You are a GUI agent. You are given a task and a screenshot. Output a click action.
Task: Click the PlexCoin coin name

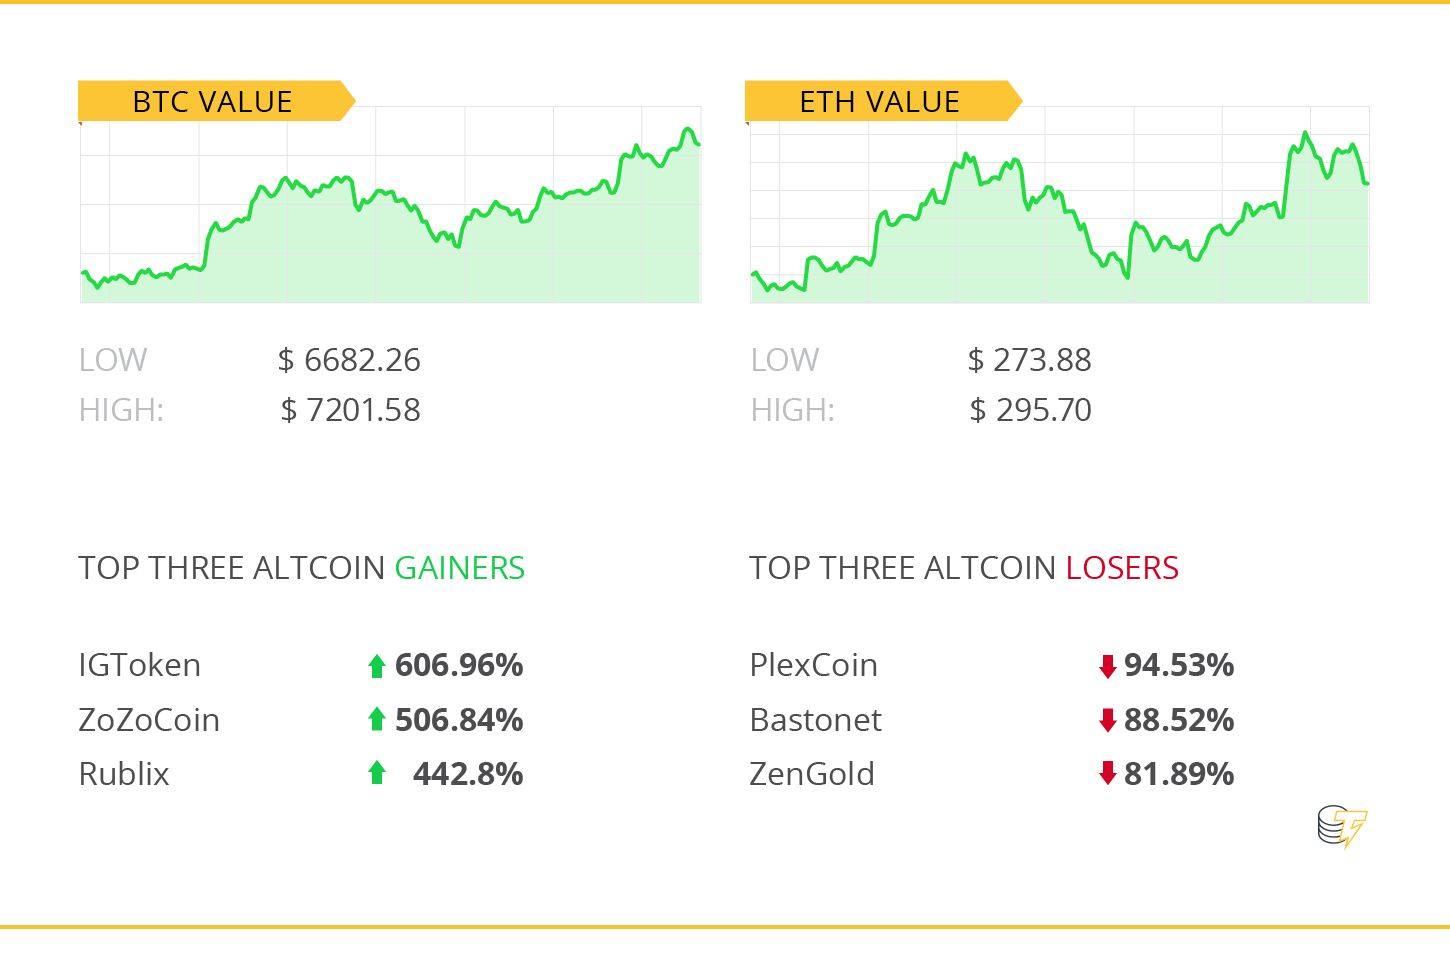point(814,665)
